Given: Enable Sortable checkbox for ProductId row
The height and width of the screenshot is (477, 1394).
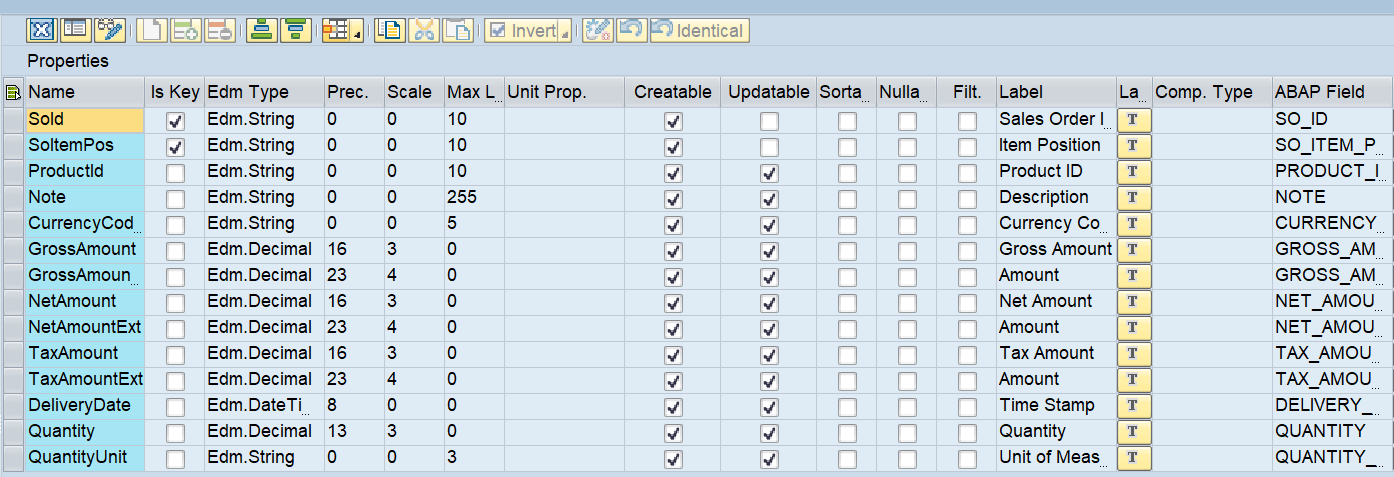Looking at the screenshot, I should point(847,172).
